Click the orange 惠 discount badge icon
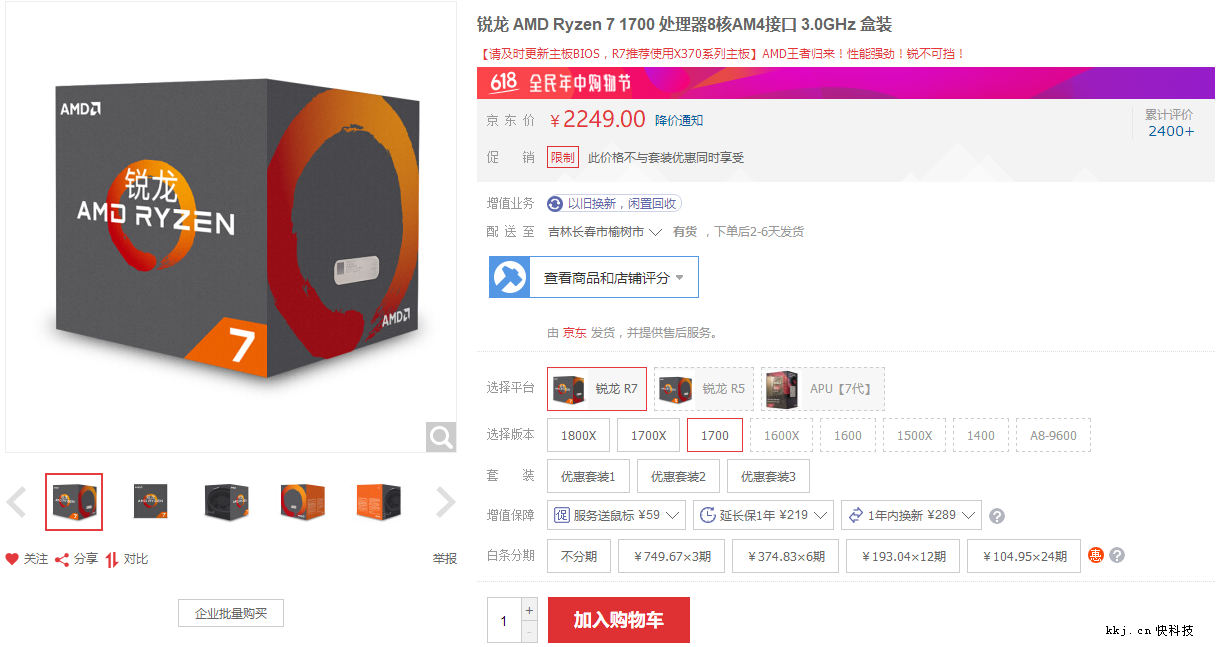The height and width of the screenshot is (647, 1222). pos(1096,555)
